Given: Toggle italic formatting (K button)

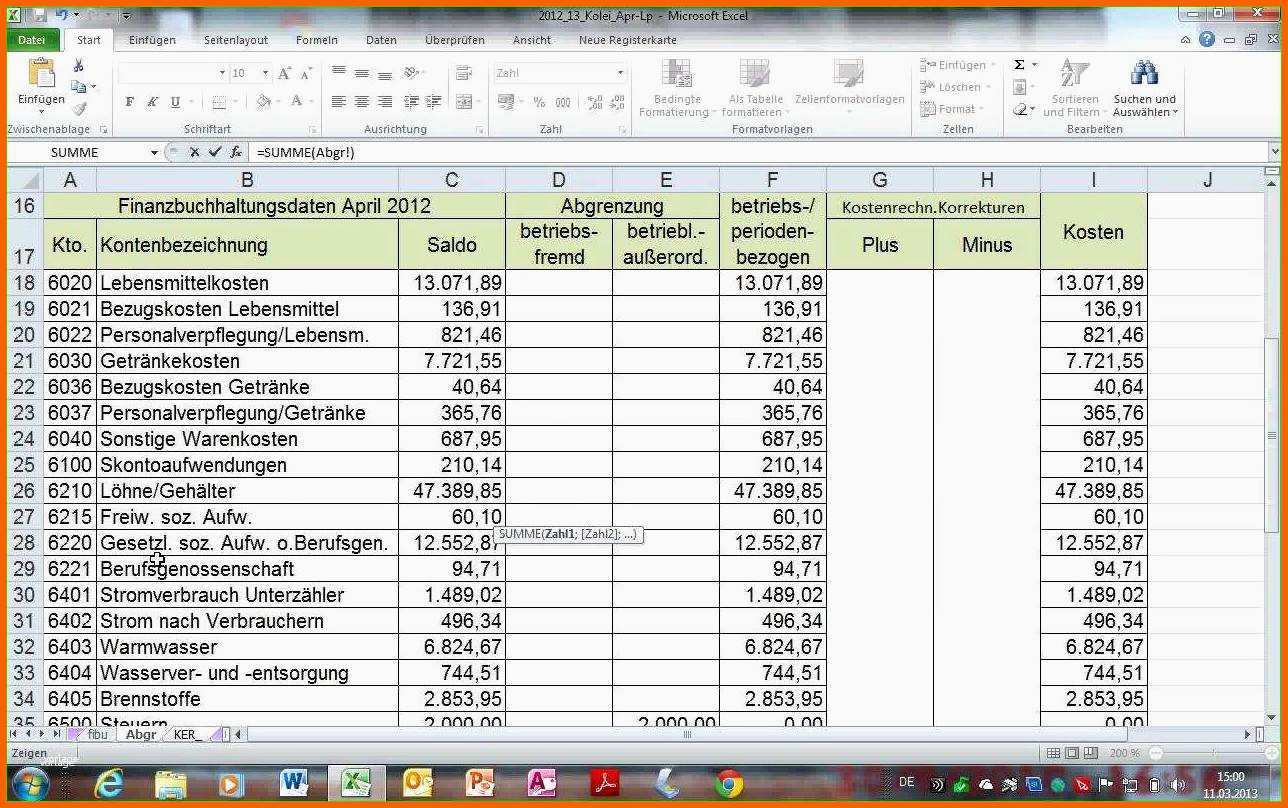Looking at the screenshot, I should pyautogui.click(x=152, y=102).
